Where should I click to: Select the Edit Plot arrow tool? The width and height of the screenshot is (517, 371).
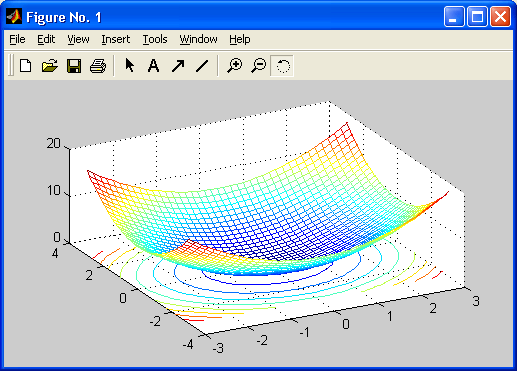point(130,65)
